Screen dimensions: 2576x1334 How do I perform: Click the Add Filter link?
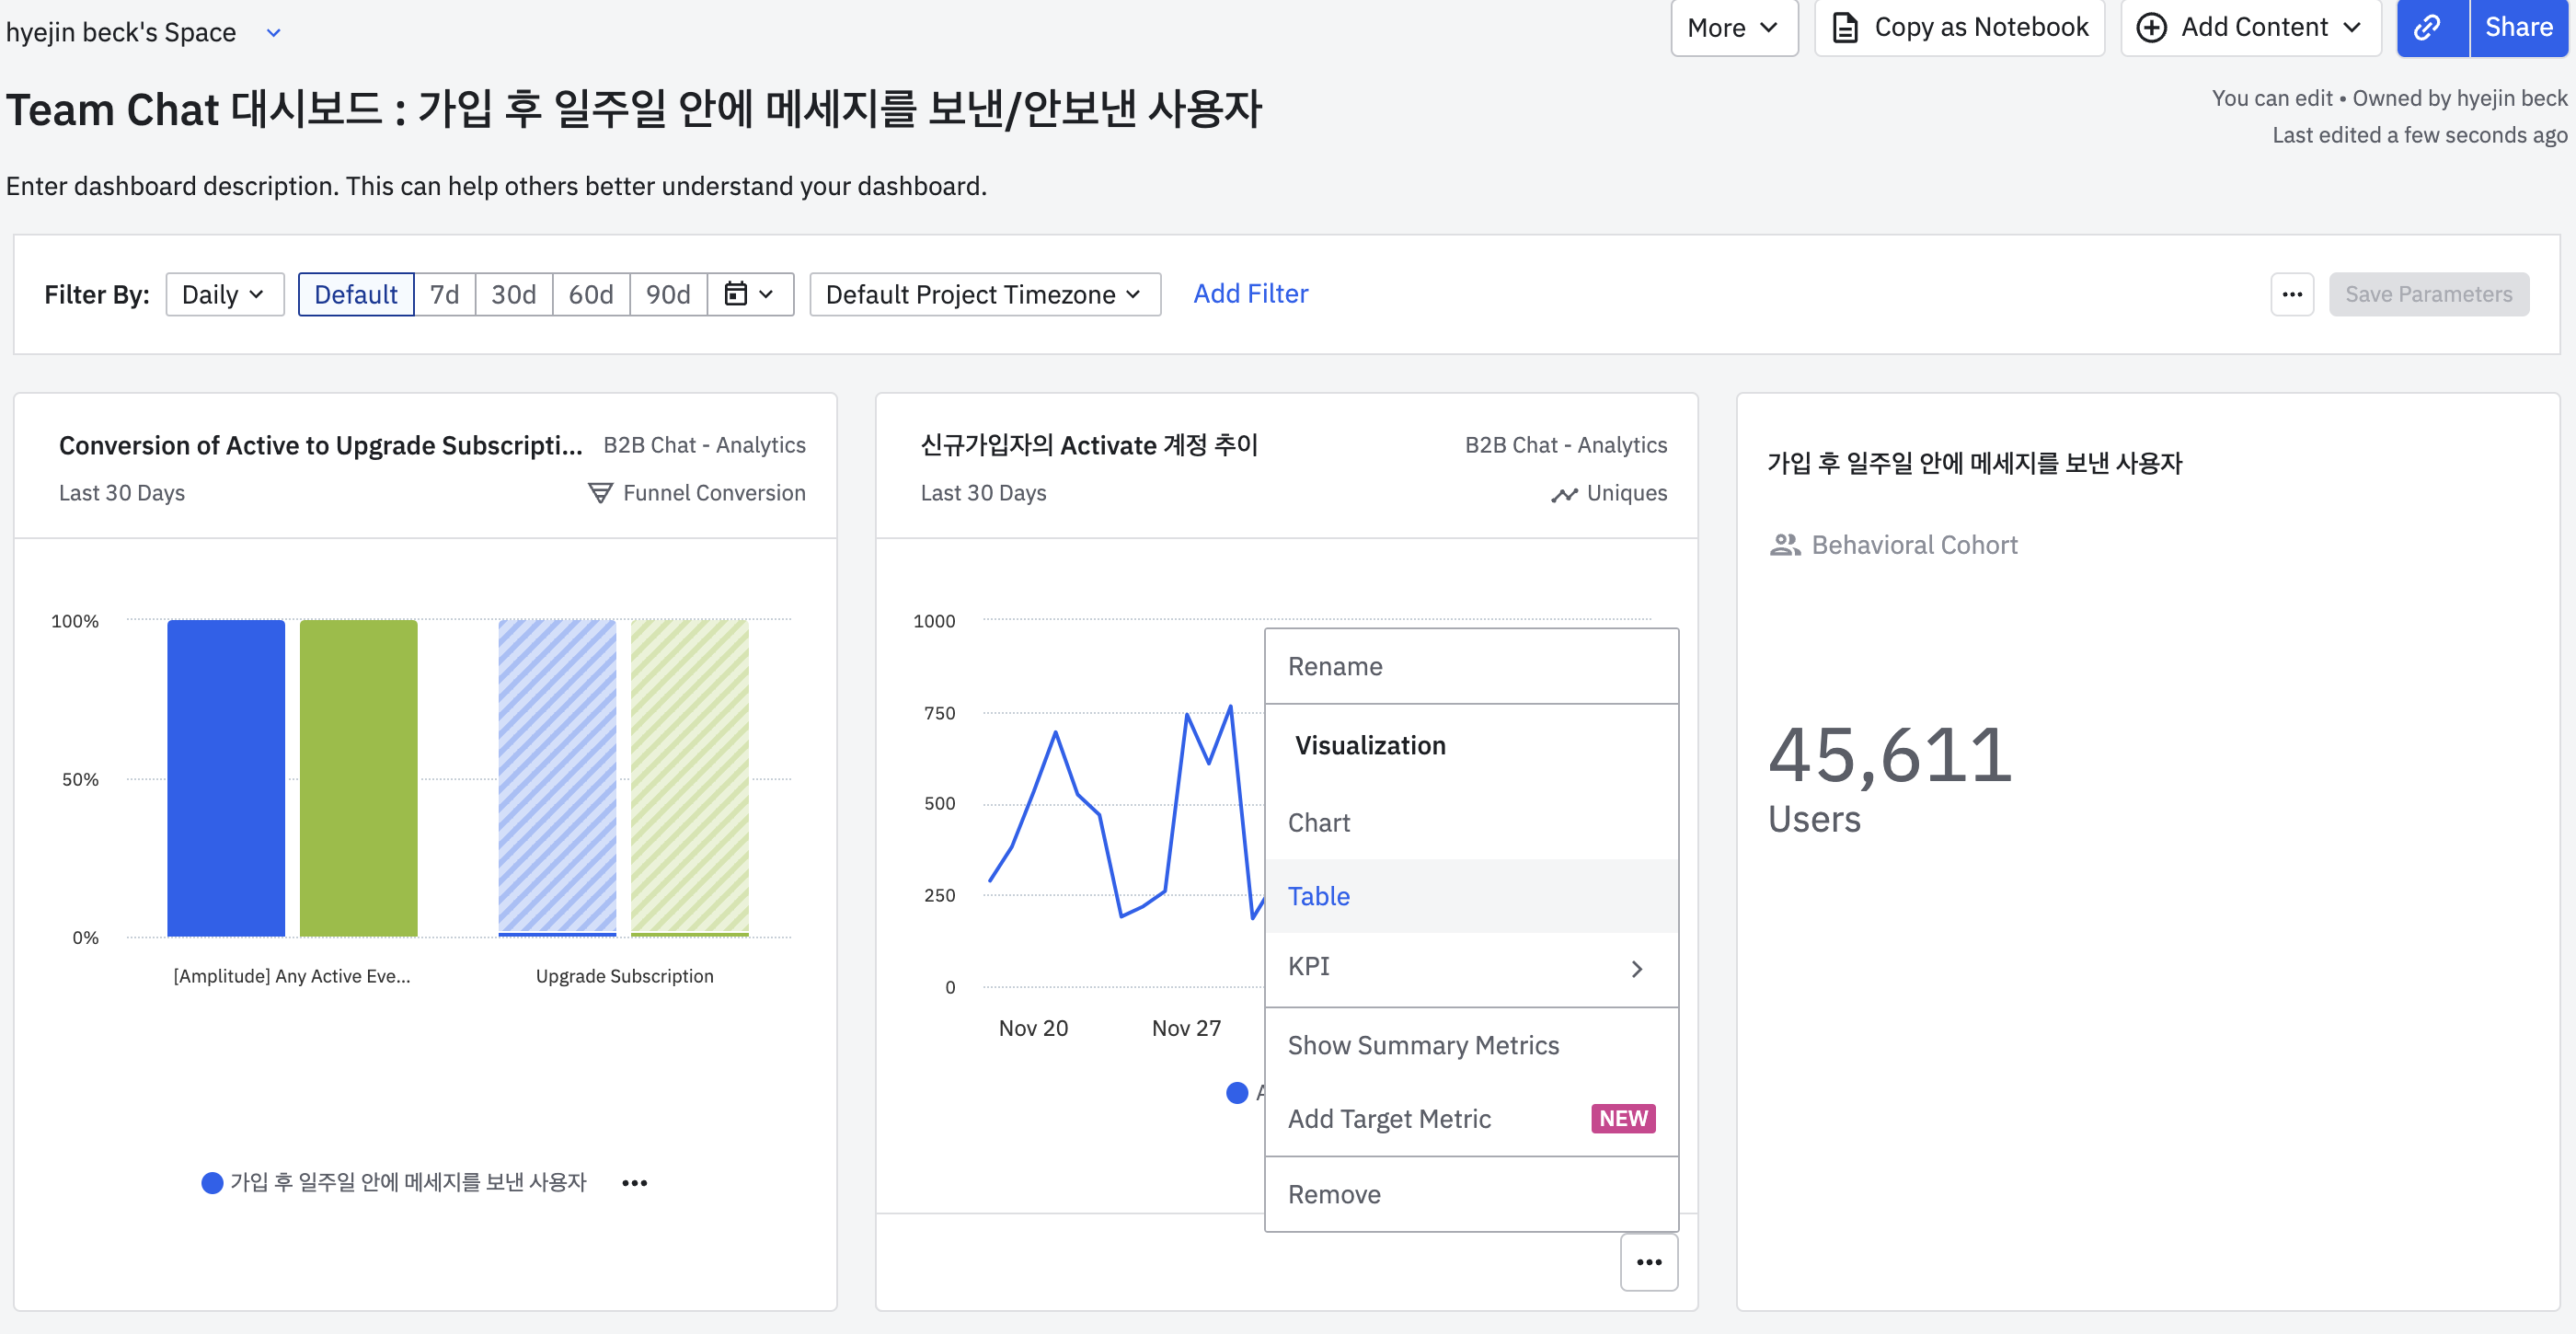tap(1250, 293)
